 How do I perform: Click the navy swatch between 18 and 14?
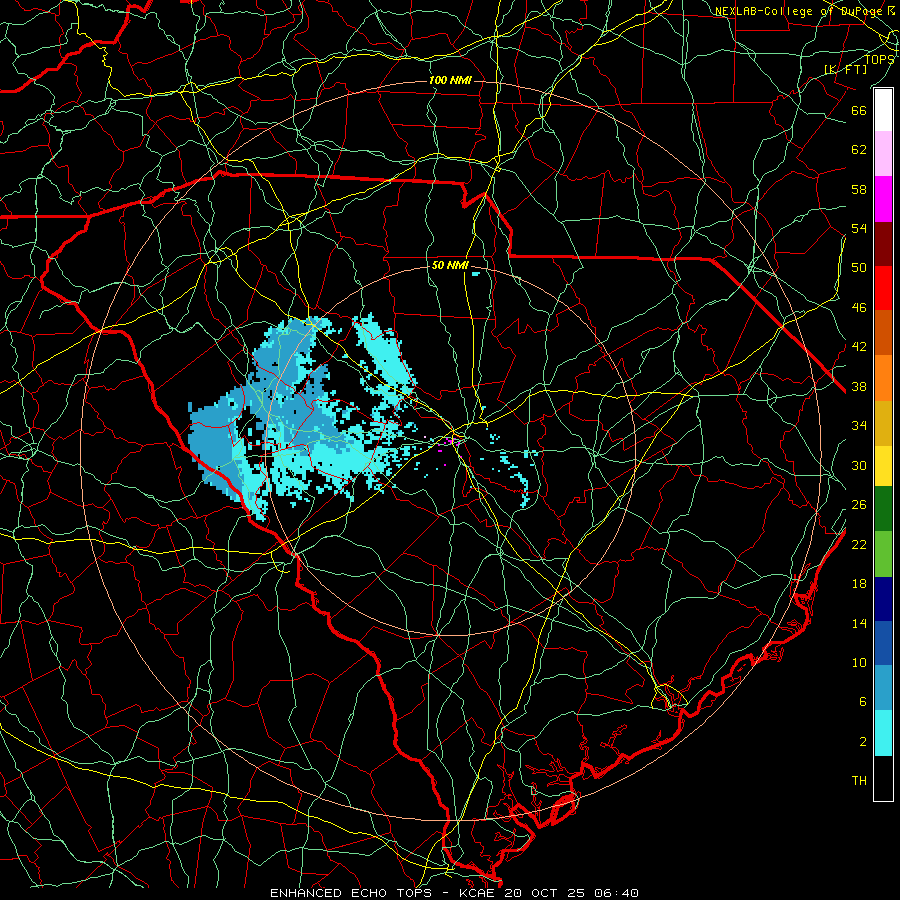[x=883, y=599]
